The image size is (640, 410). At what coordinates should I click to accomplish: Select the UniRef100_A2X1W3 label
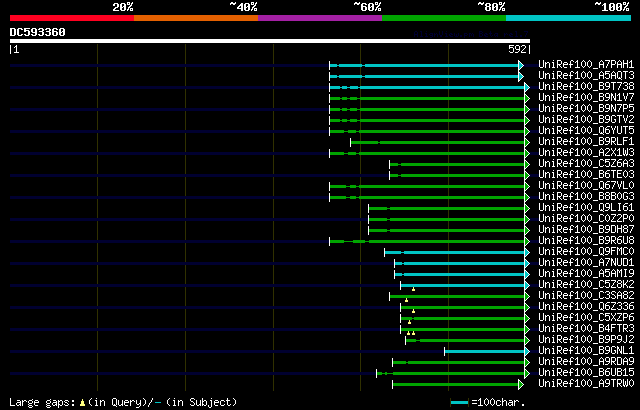coord(586,153)
